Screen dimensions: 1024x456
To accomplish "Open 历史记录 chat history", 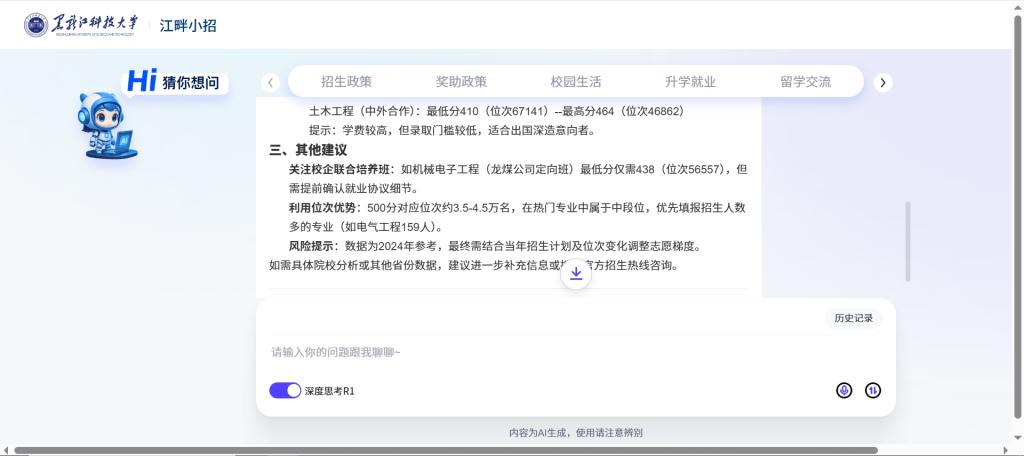I will [854, 318].
